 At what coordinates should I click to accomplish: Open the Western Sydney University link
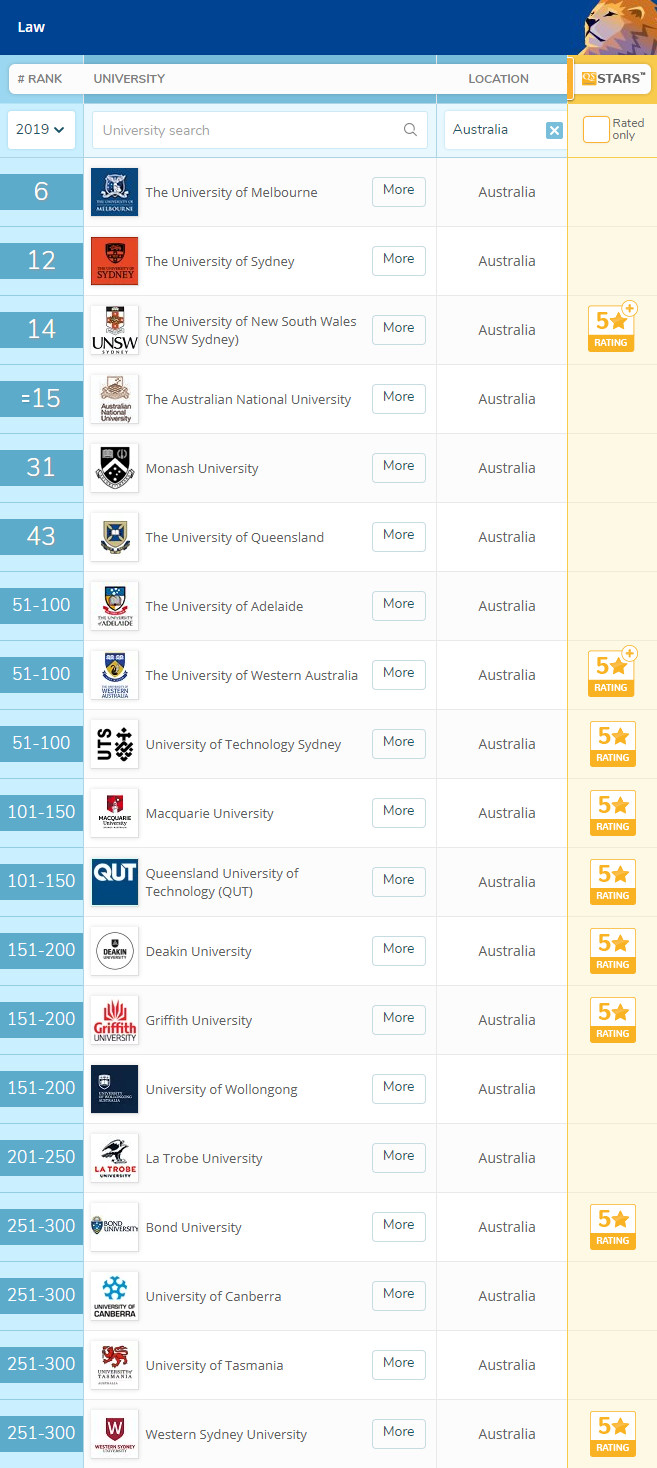(227, 1435)
